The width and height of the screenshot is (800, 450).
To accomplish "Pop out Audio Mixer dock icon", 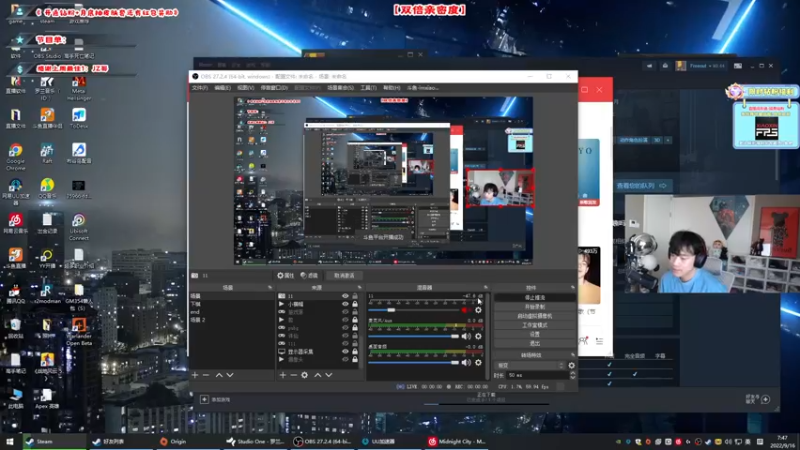I will [x=486, y=288].
